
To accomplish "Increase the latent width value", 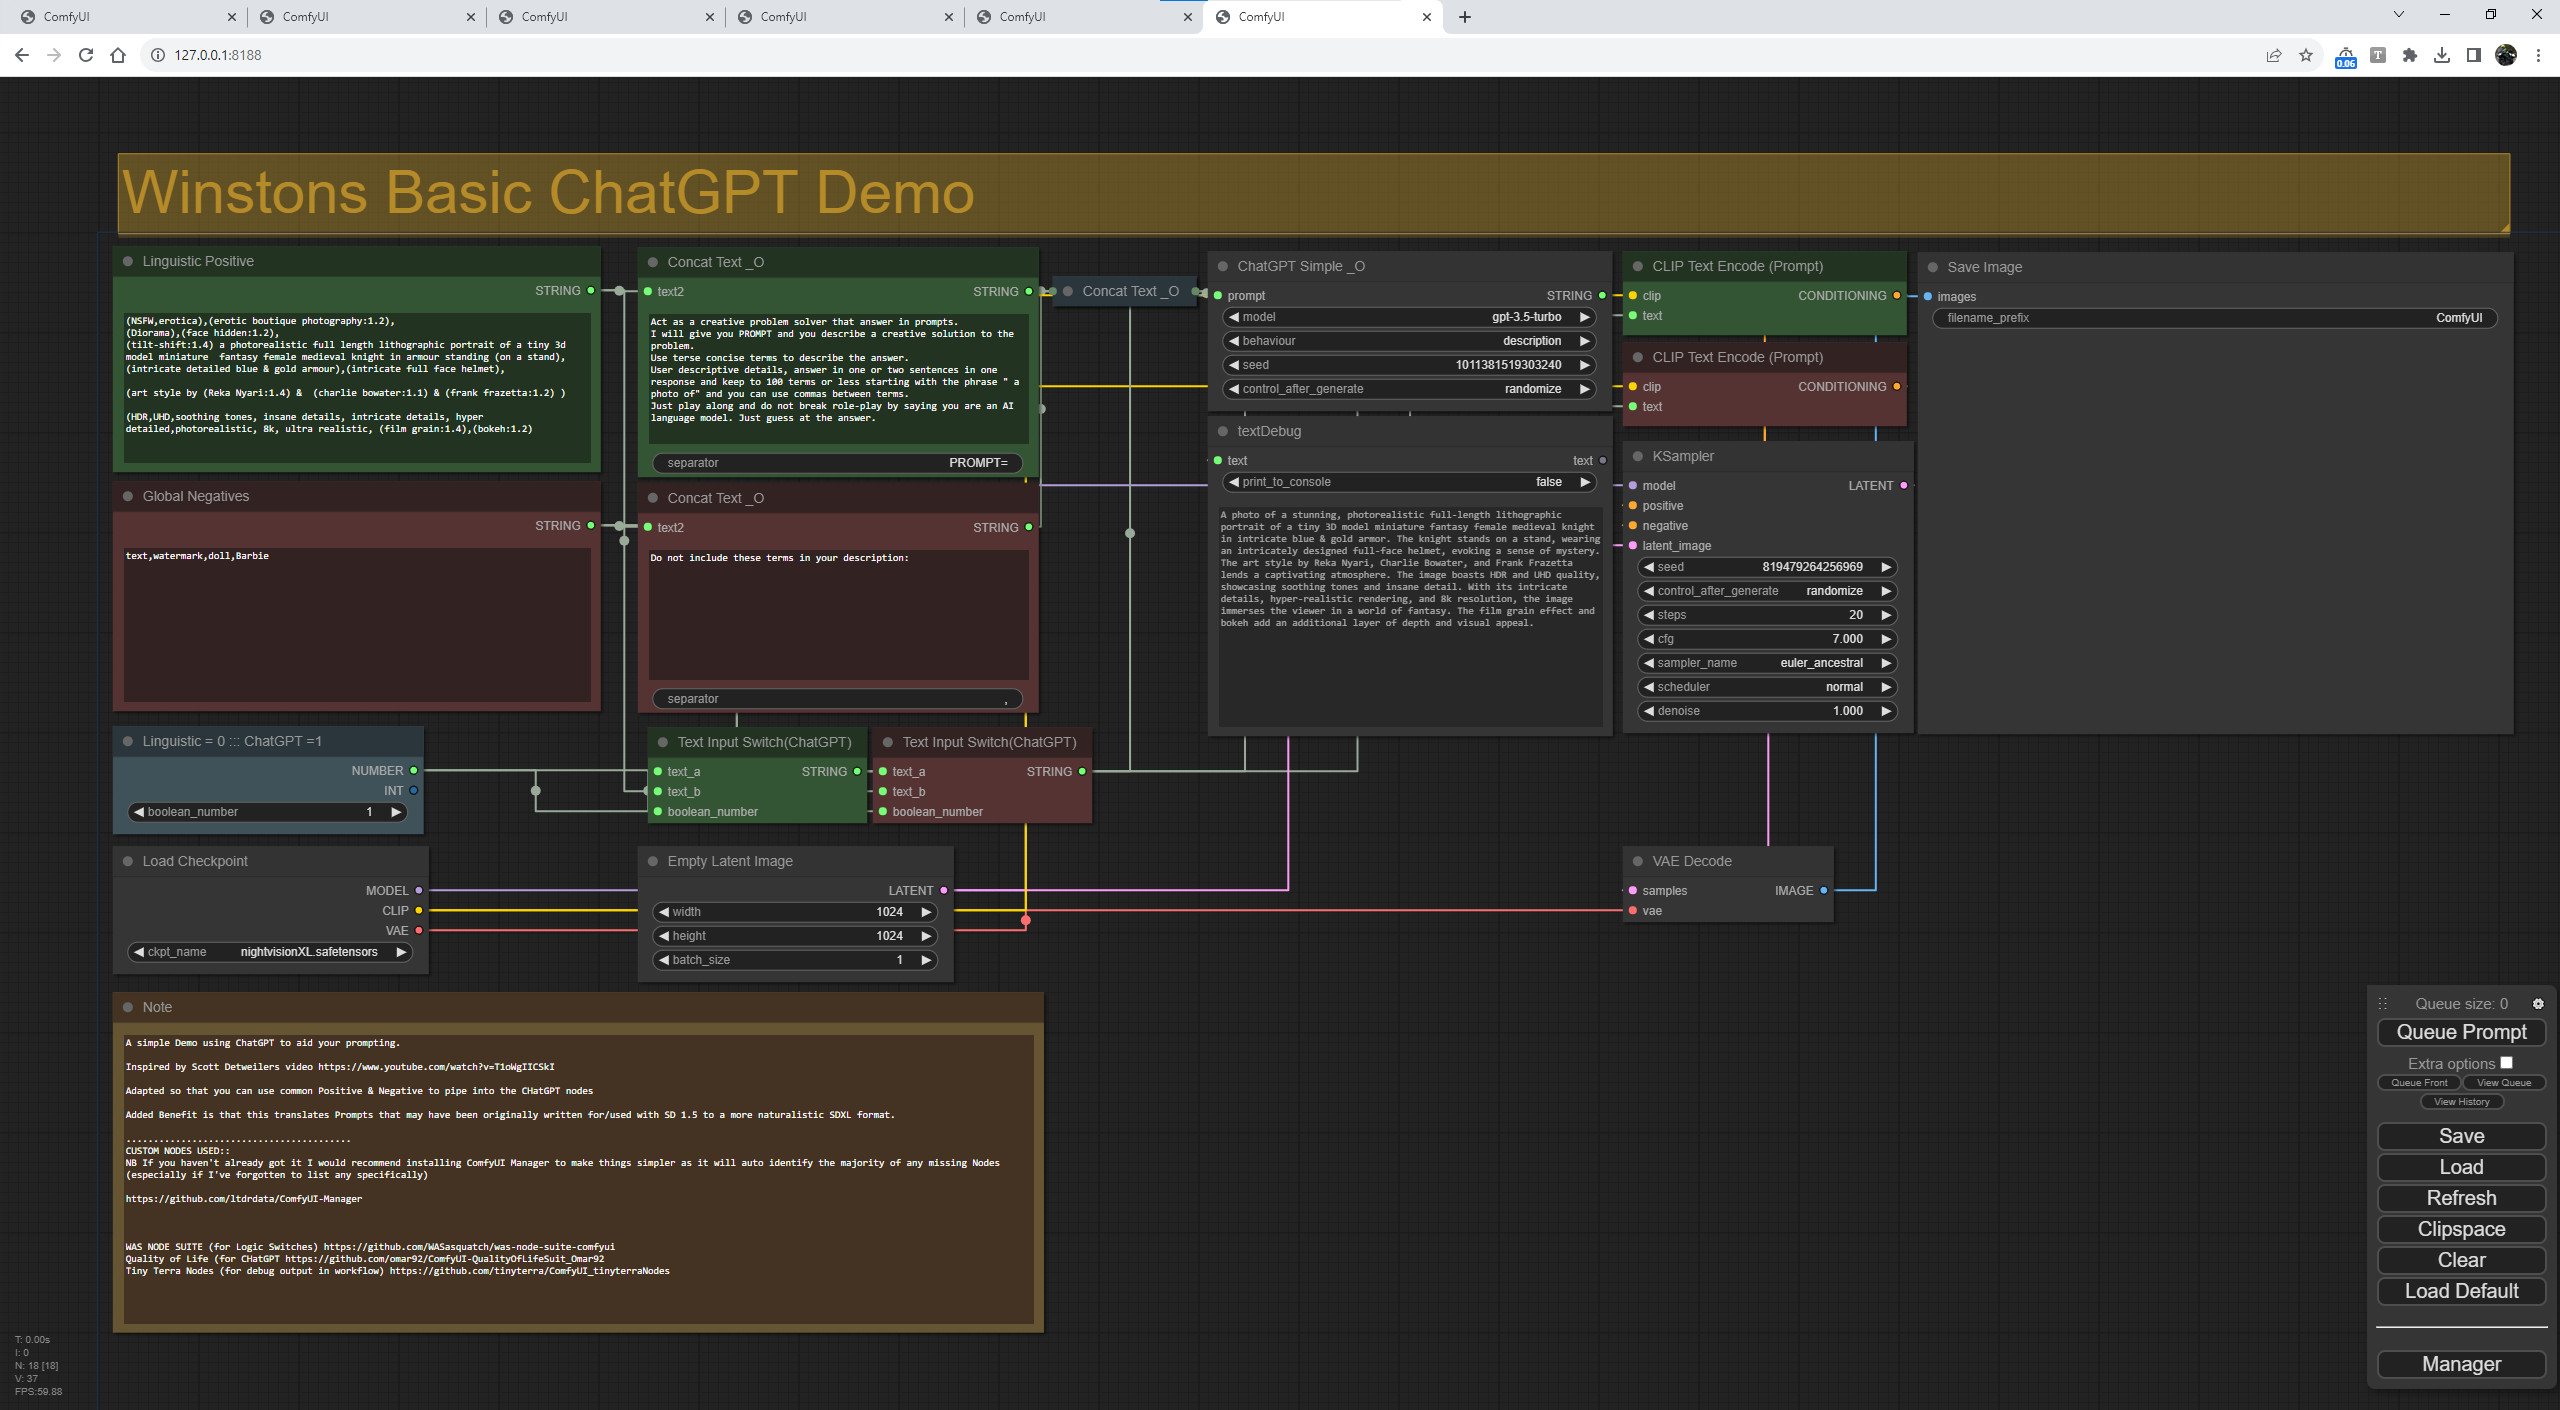I will 926,912.
